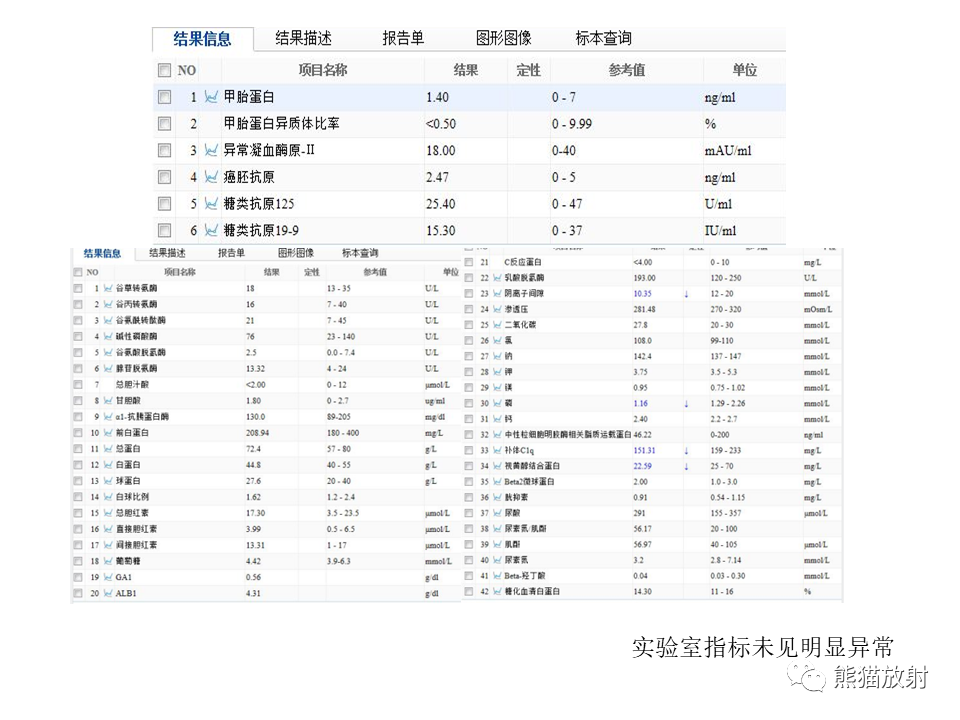Check the box for C反应蛋白 row
Image resolution: width=960 pixels, height=720 pixels.
coord(468,262)
